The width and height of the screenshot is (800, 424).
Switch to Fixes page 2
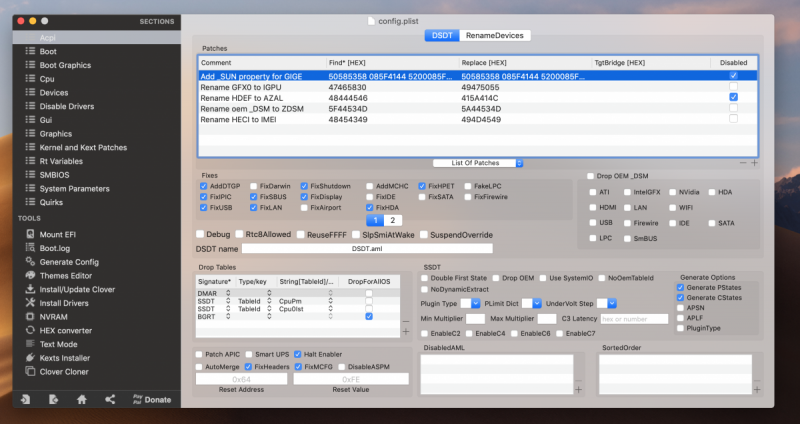(x=391, y=220)
